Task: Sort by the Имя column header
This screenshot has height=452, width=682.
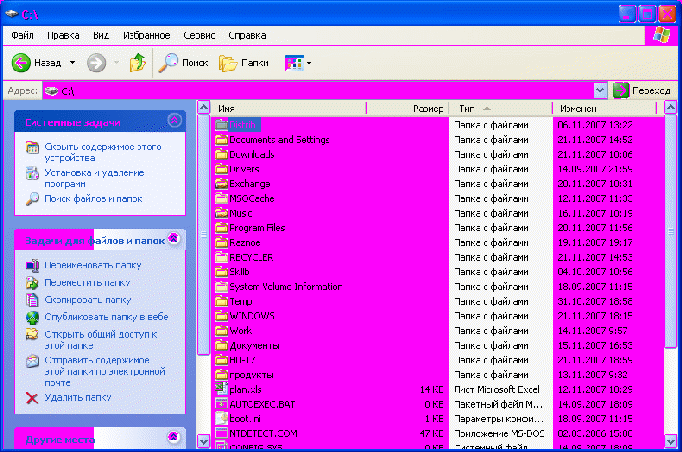Action: (x=289, y=108)
